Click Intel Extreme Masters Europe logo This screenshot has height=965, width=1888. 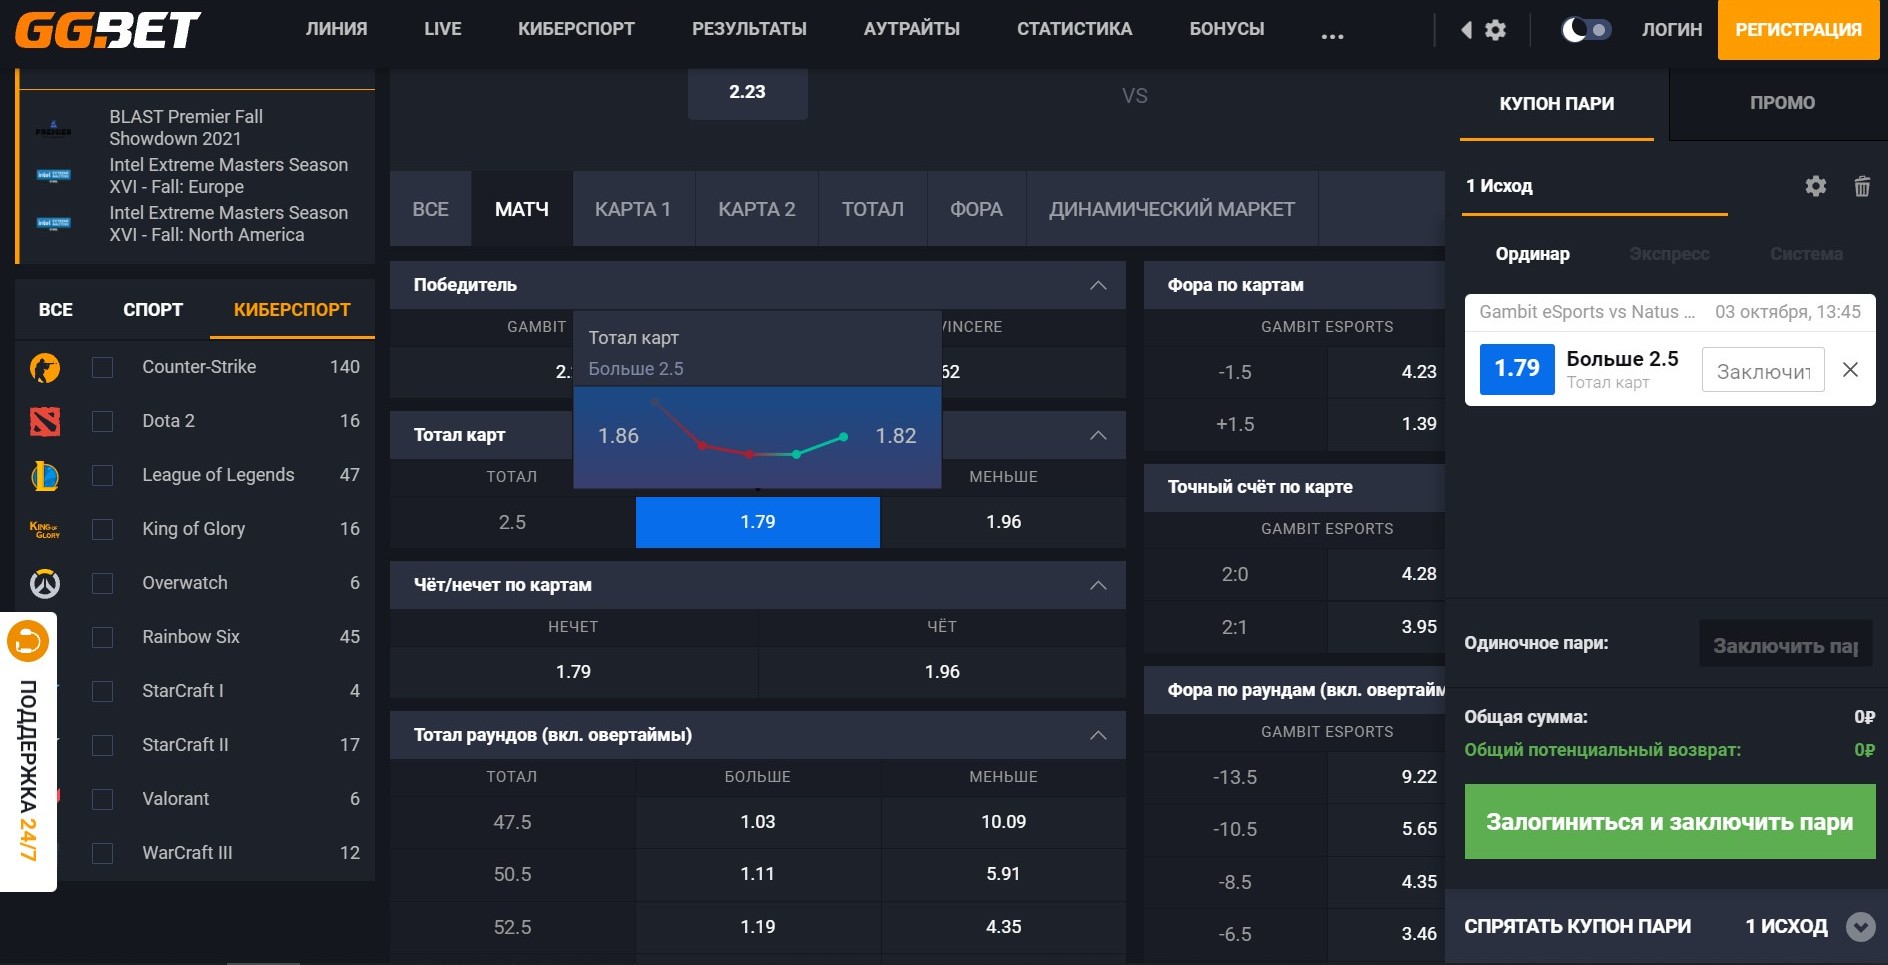point(53,176)
